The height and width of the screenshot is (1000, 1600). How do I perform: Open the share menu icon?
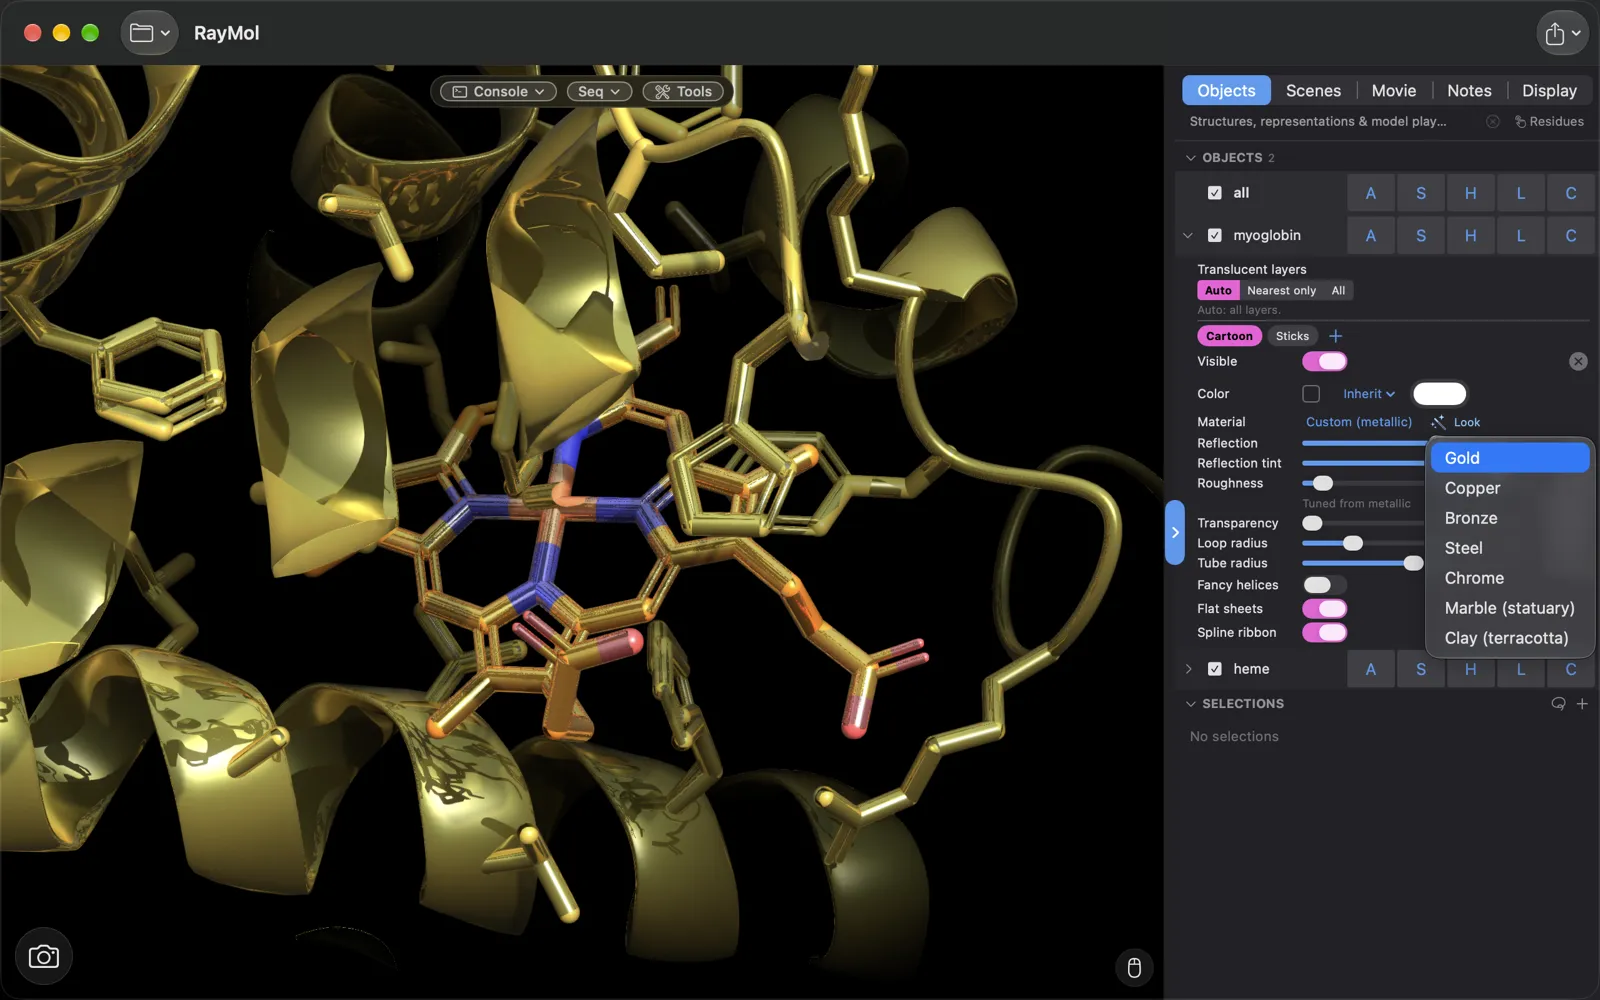tap(1562, 33)
